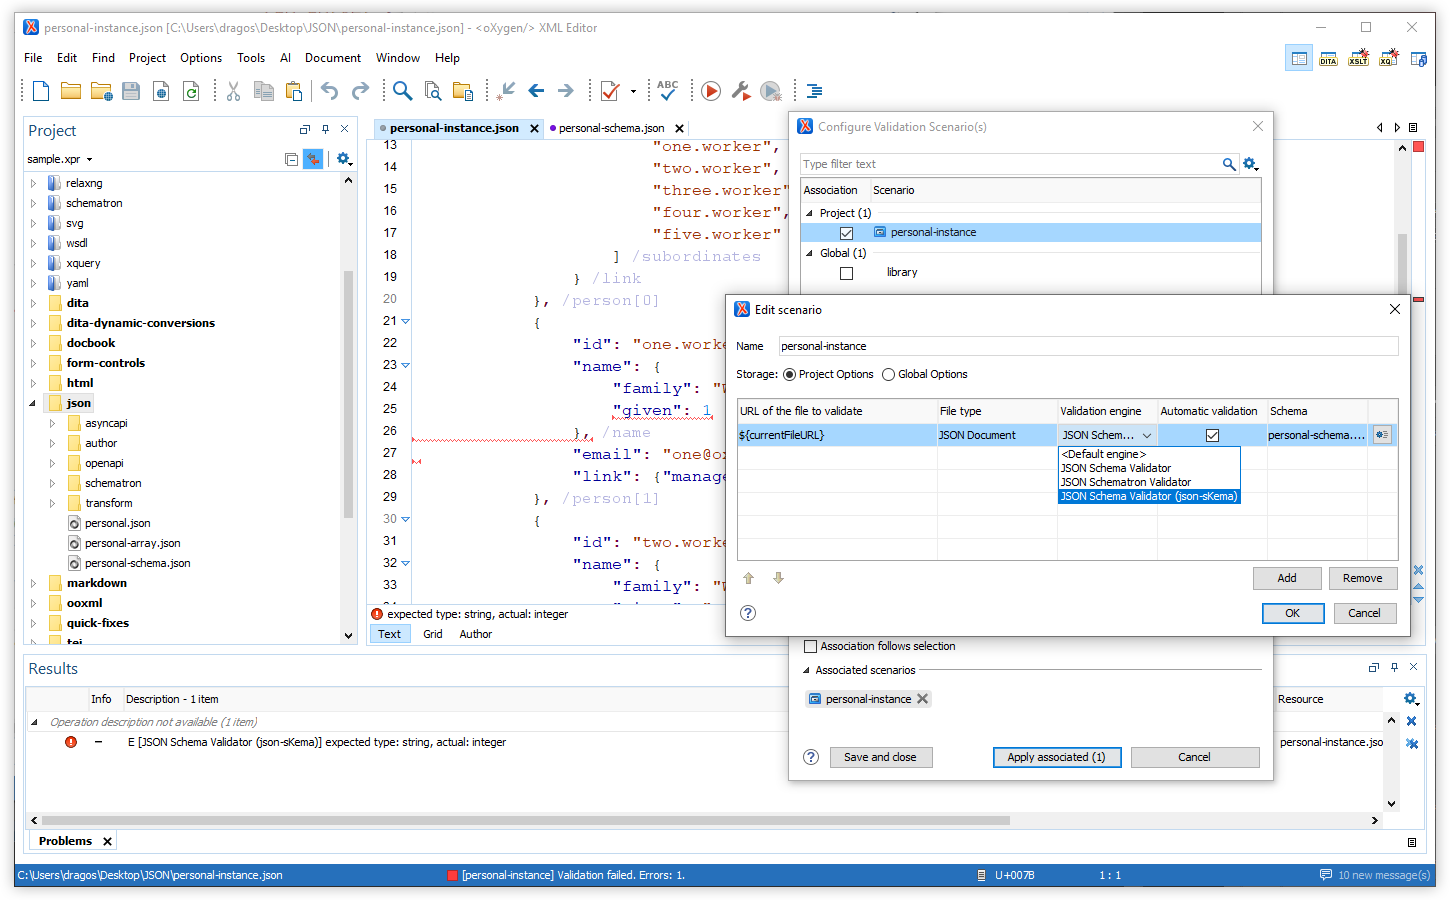Click Cancel in the Edit scenario dialog
The width and height of the screenshot is (1450, 900).
click(x=1364, y=613)
